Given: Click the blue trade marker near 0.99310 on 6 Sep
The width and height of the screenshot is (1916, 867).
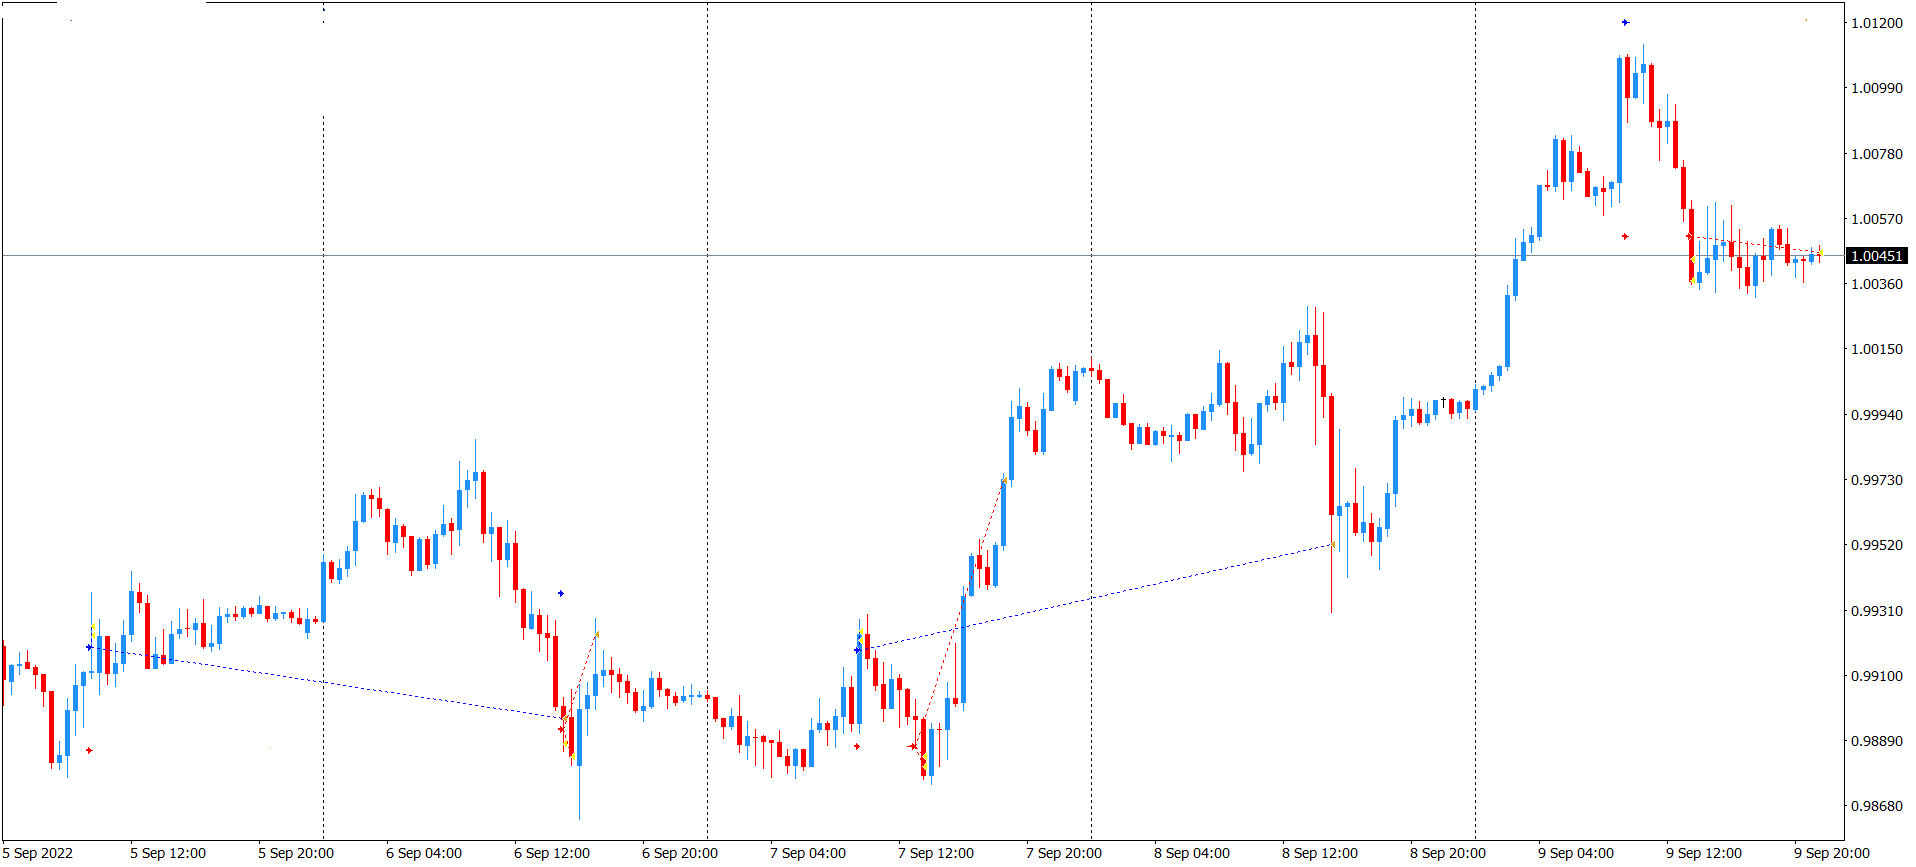Looking at the screenshot, I should [561, 593].
